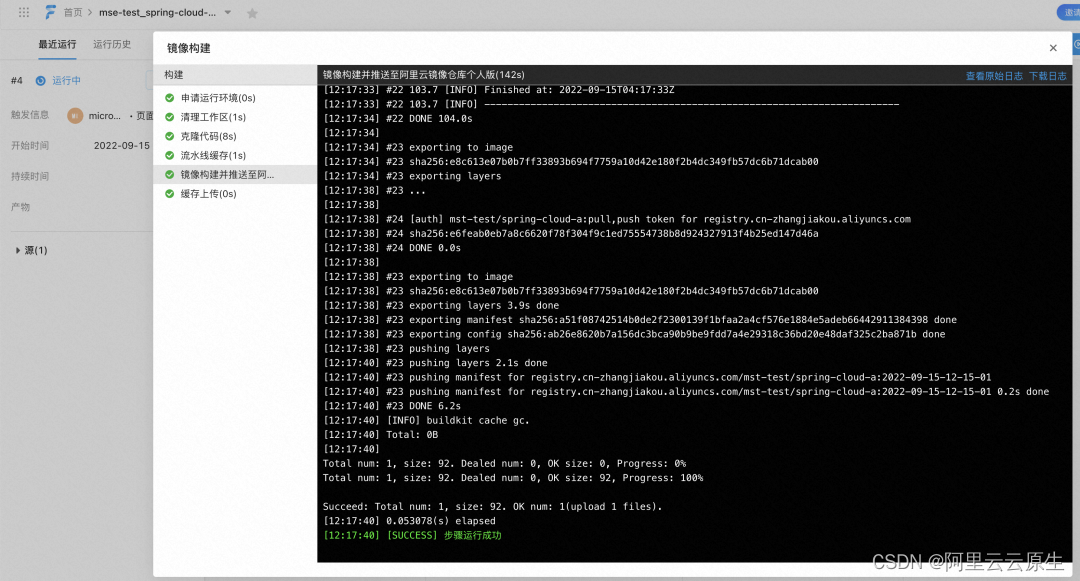Click the 构建 group header
1080x581 pixels.
click(235, 74)
